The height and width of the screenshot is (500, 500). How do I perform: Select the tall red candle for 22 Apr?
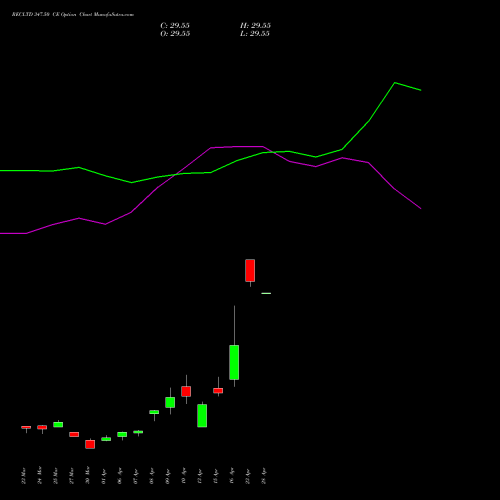[250, 271]
